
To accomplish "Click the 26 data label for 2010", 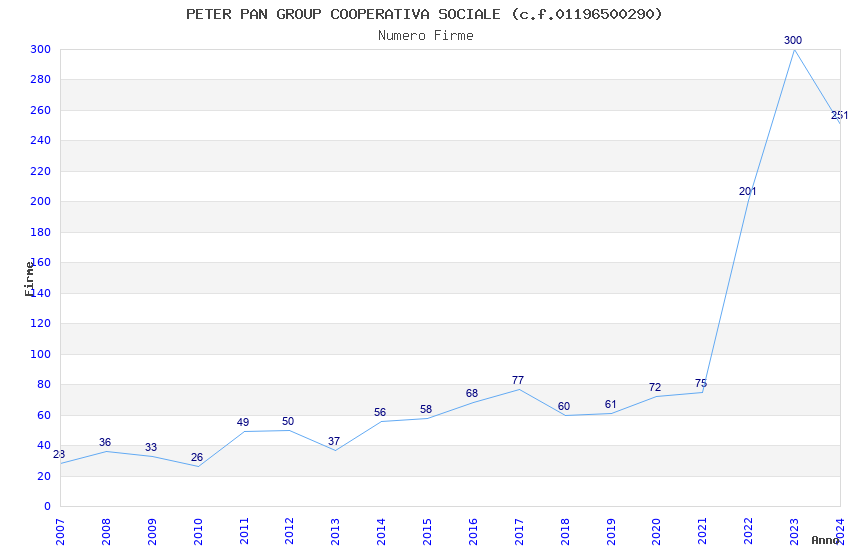I will coord(197,457).
